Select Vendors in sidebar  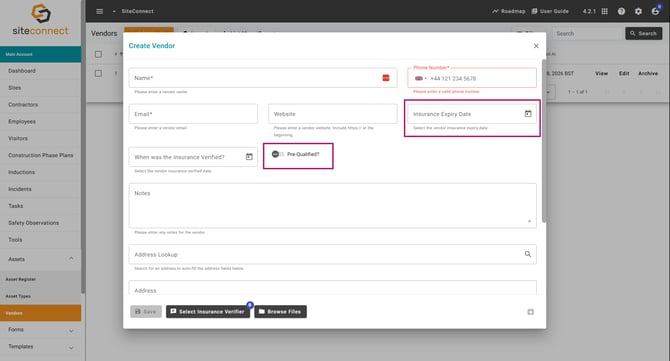click(41, 313)
